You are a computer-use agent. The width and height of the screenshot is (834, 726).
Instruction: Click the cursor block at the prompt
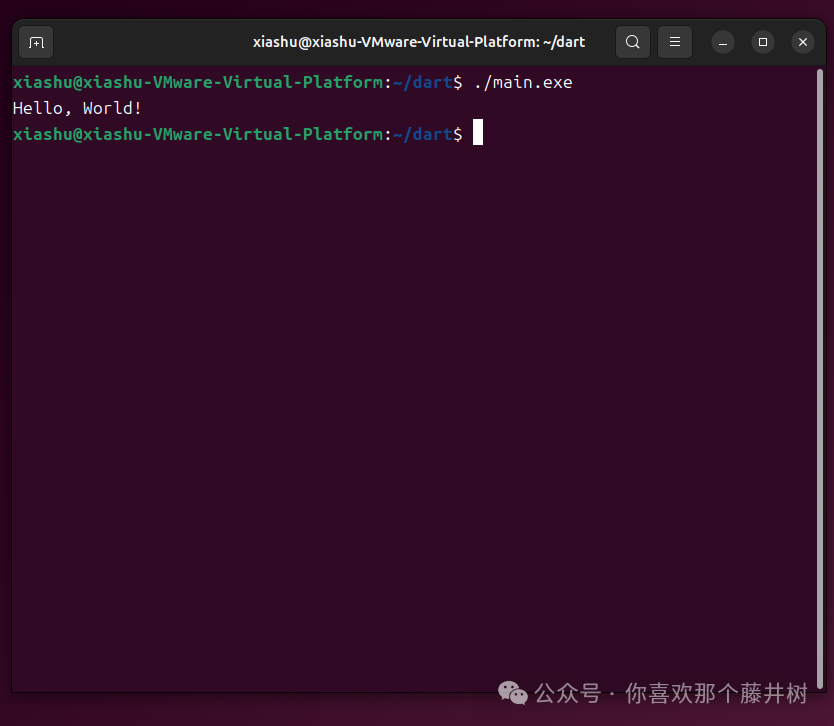478,132
